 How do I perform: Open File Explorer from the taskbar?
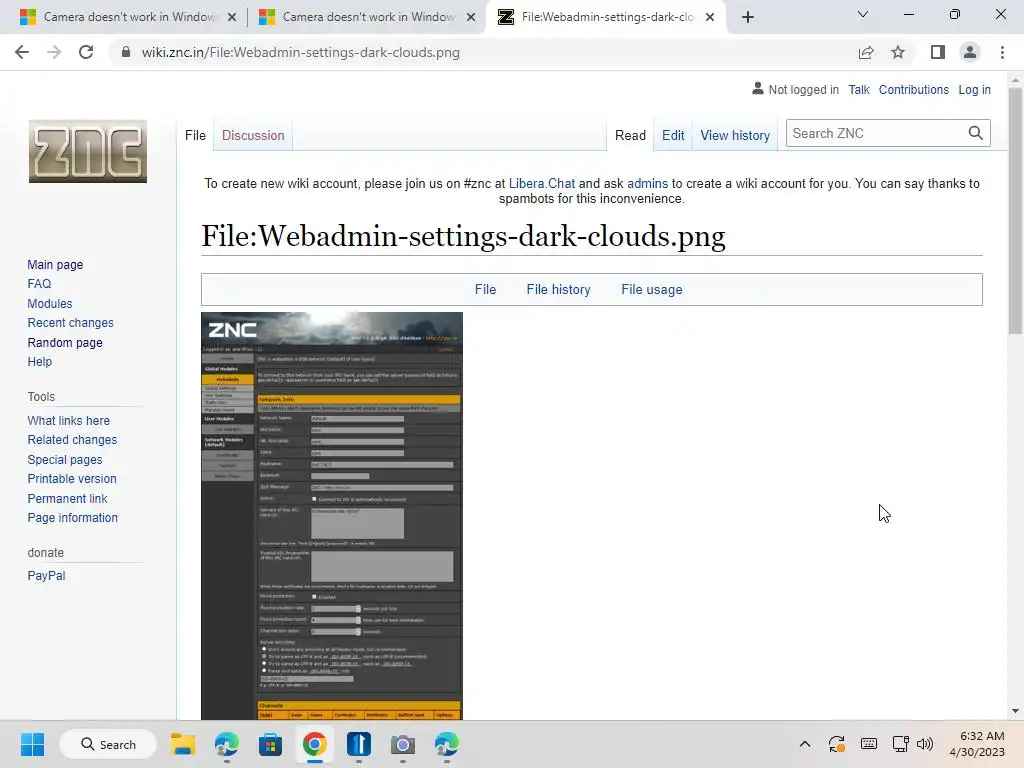pos(183,744)
